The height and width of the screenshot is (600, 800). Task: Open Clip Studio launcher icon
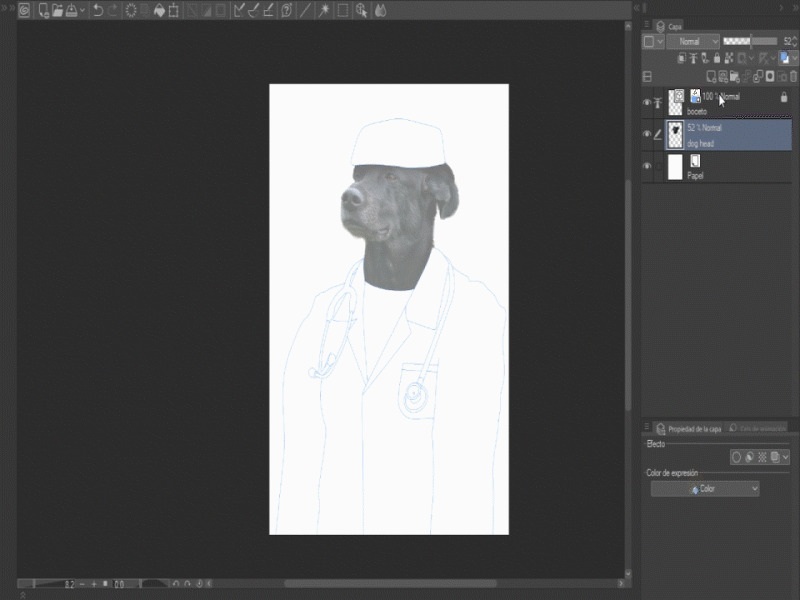[x=24, y=11]
